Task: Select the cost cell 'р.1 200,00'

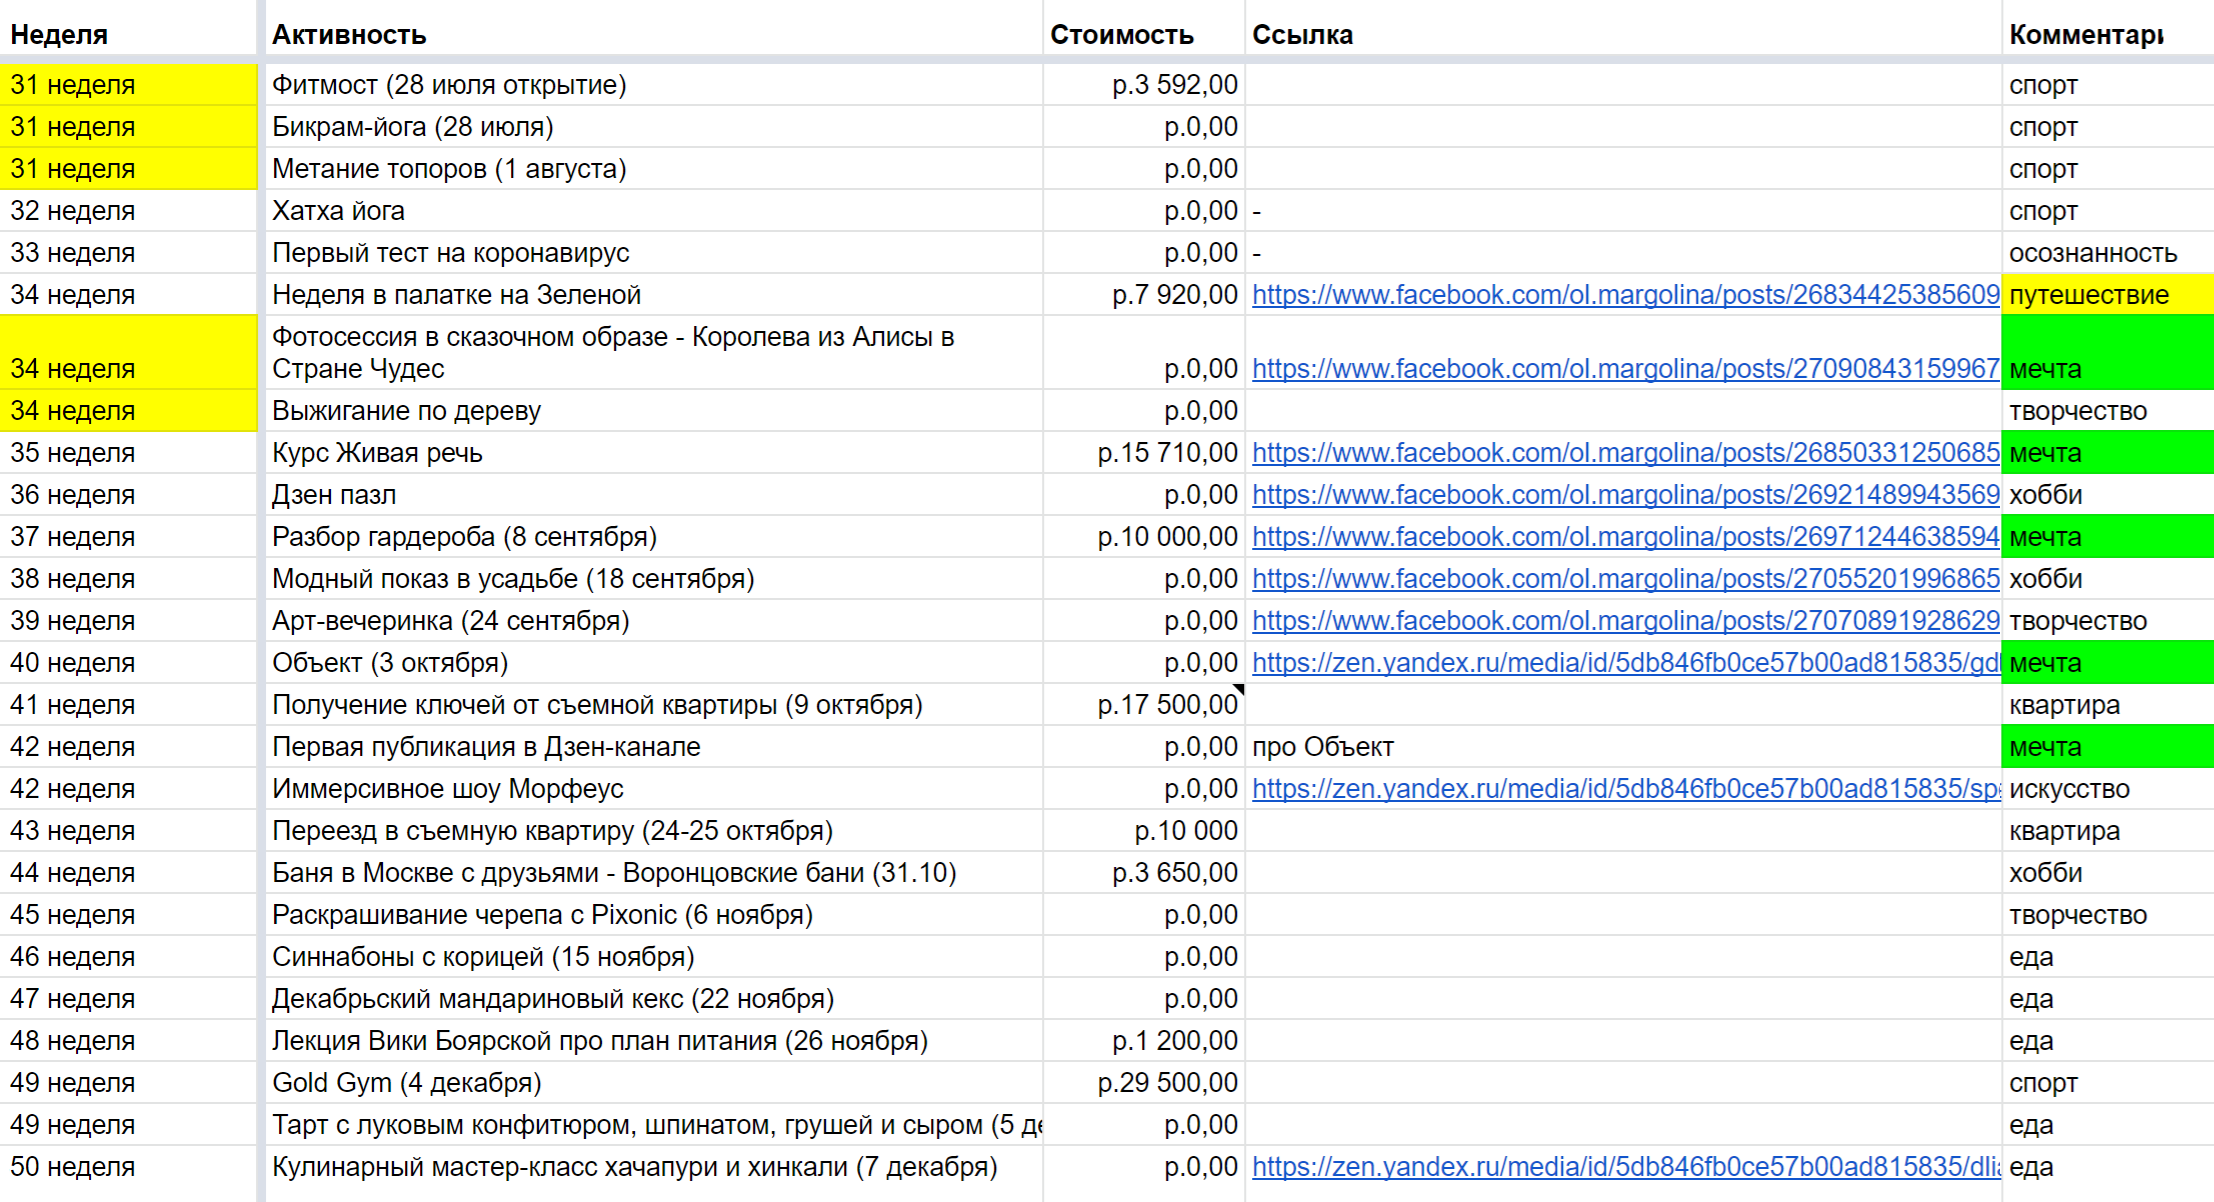Action: click(1144, 1041)
